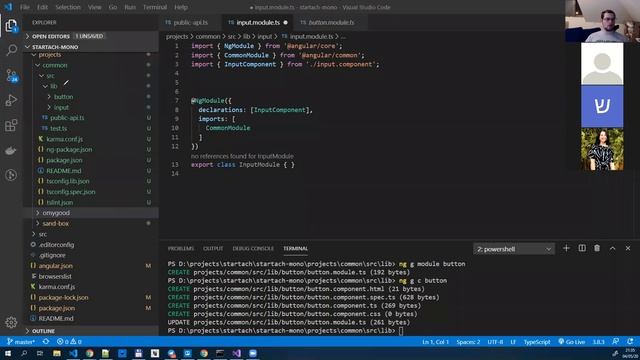The width and height of the screenshot is (640, 360).
Task: Open the Edit menu
Action: (42, 7)
